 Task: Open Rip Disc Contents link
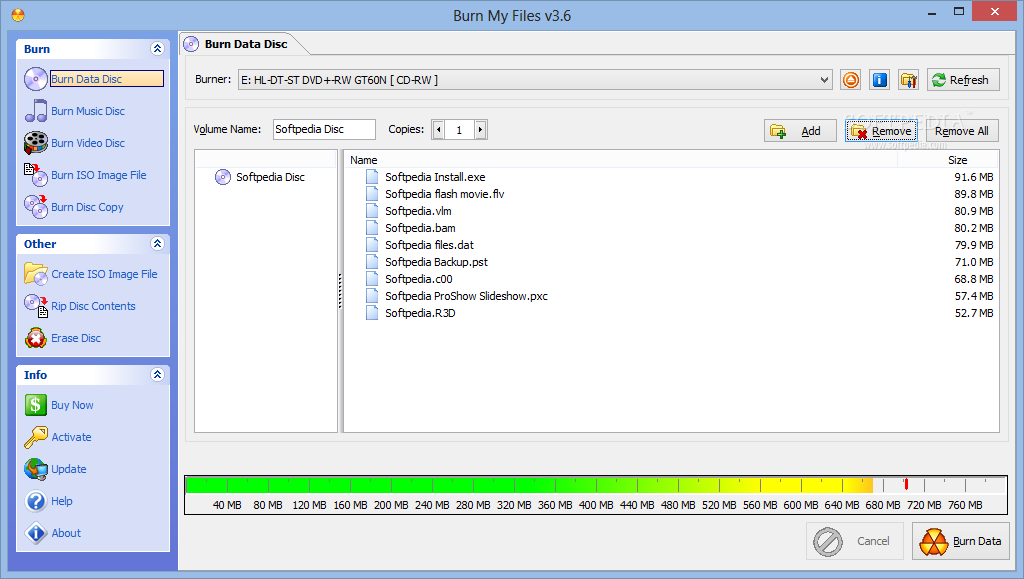(93, 306)
